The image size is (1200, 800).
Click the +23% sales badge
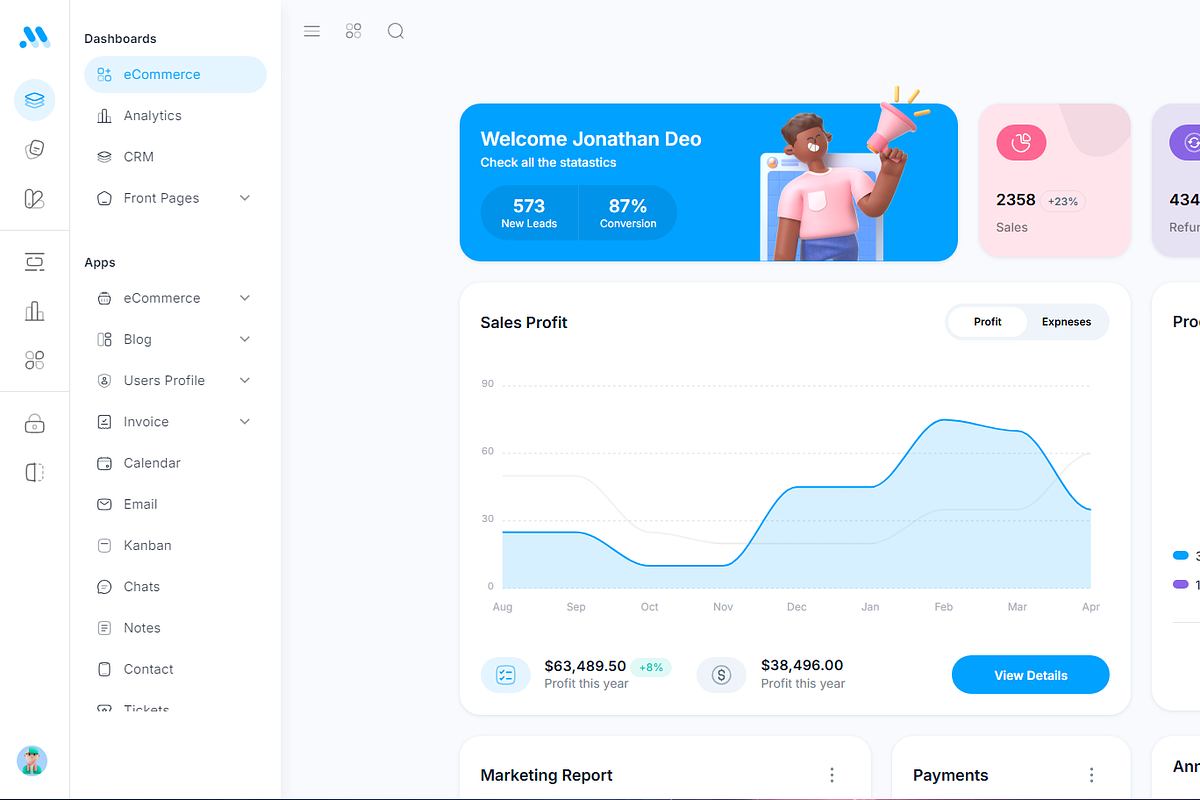point(1063,201)
